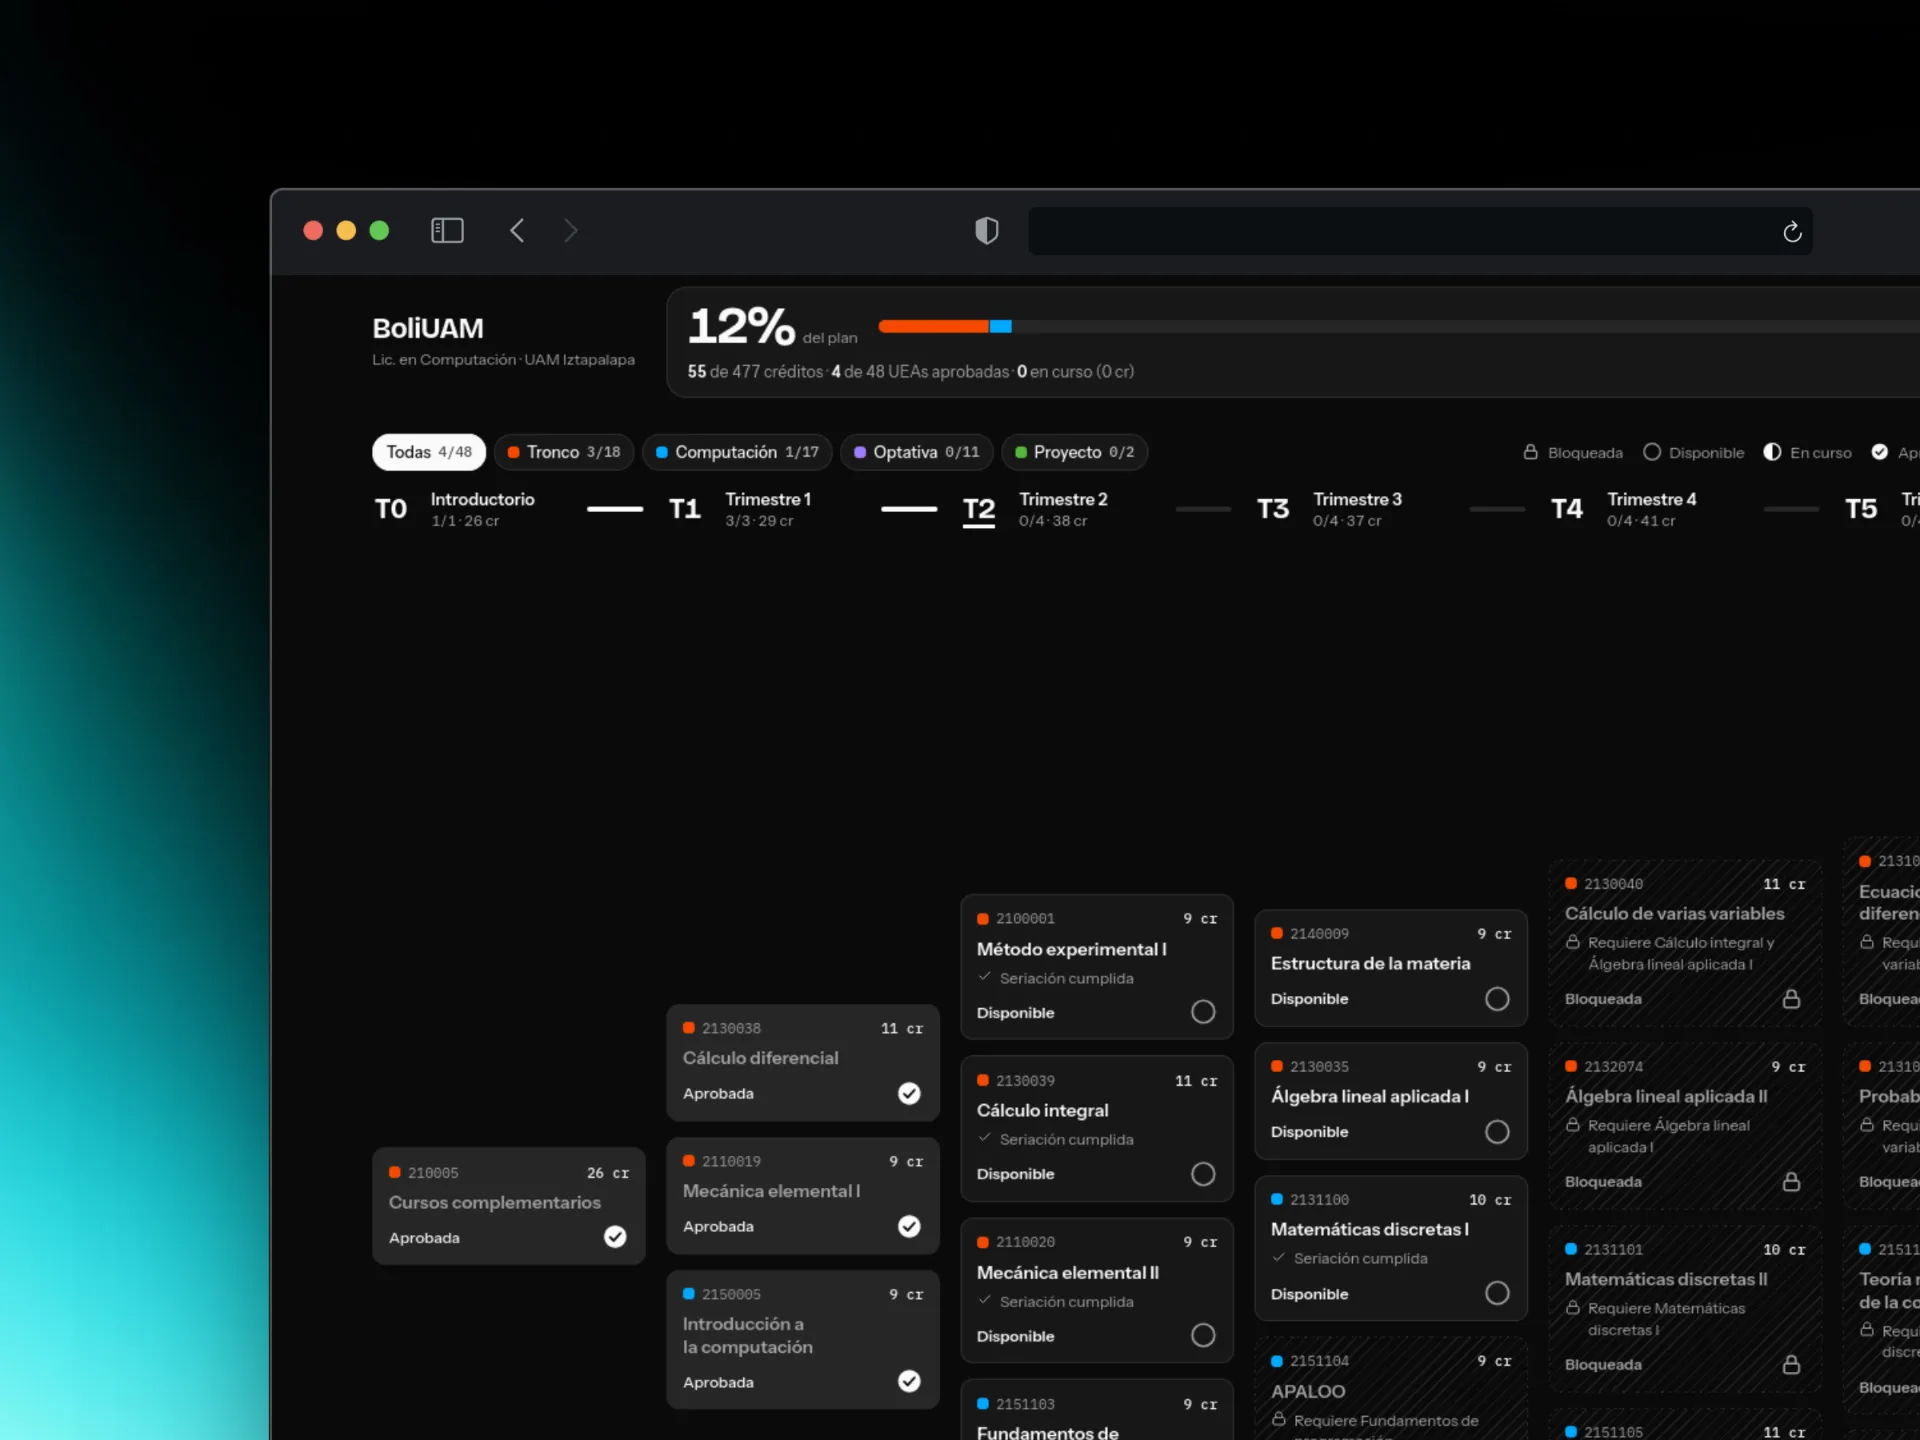Click the Disponible legend circle icon

point(1652,452)
